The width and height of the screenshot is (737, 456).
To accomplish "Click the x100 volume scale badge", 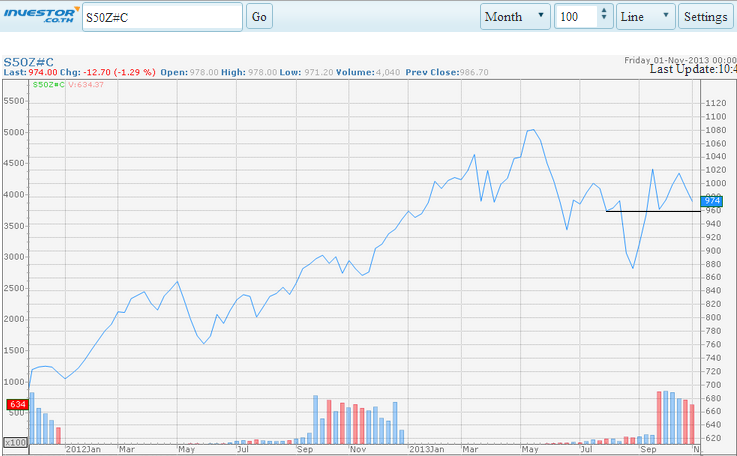I will coord(16,442).
